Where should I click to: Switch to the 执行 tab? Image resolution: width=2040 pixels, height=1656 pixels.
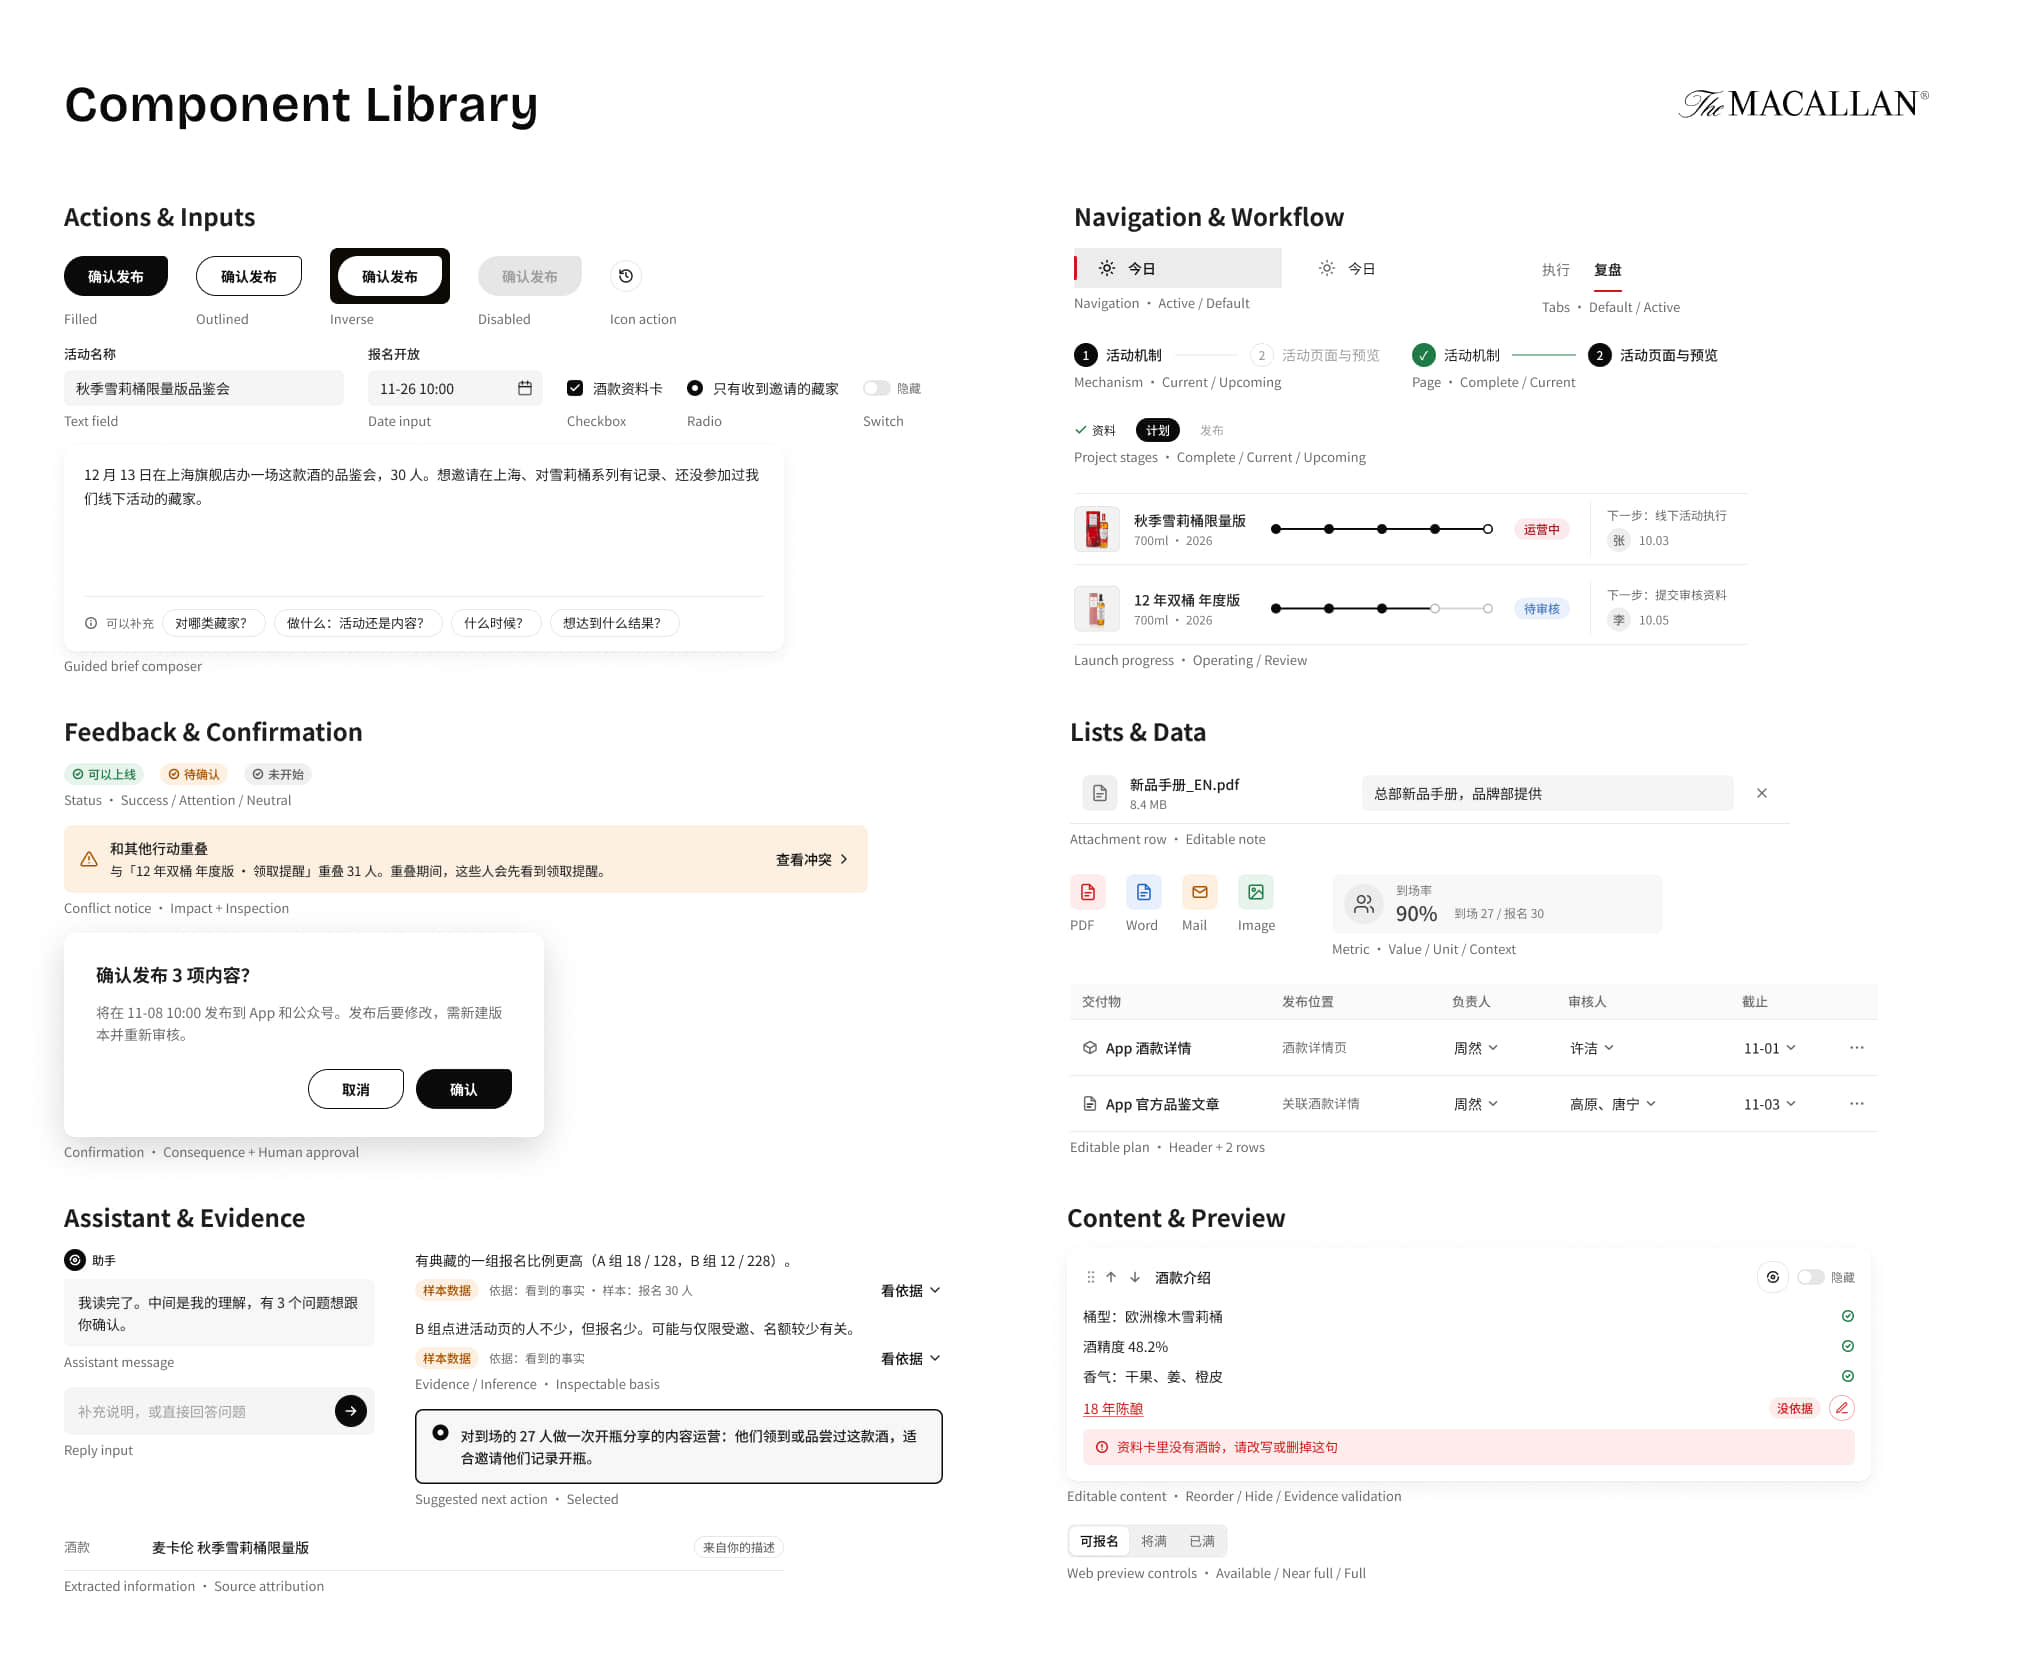pyautogui.click(x=1556, y=270)
